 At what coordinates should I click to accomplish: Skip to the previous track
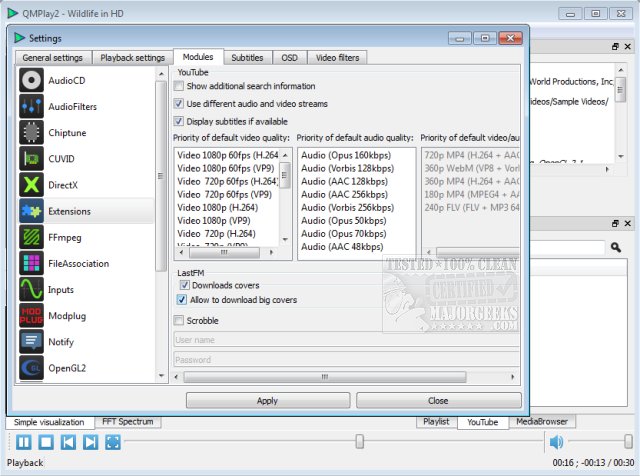[x=68, y=442]
